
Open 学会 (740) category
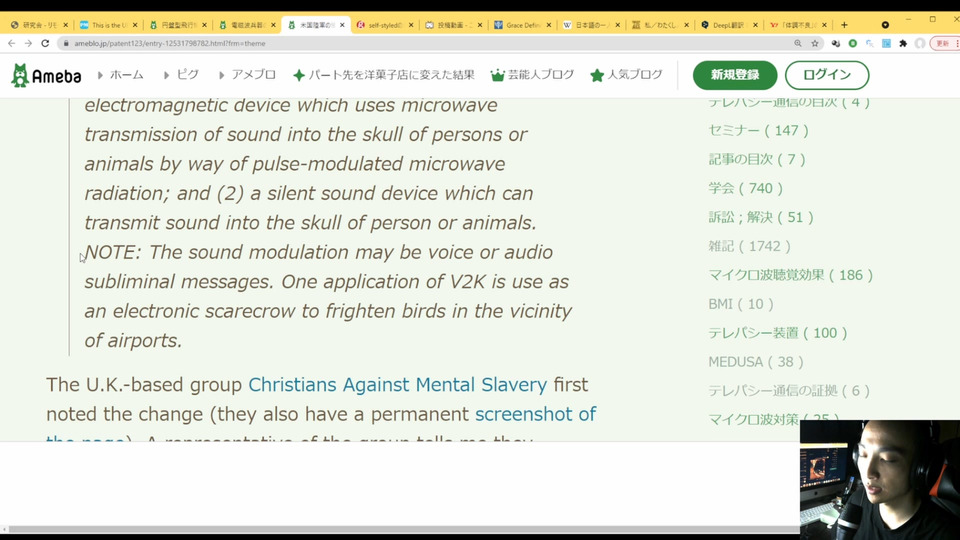click(746, 188)
